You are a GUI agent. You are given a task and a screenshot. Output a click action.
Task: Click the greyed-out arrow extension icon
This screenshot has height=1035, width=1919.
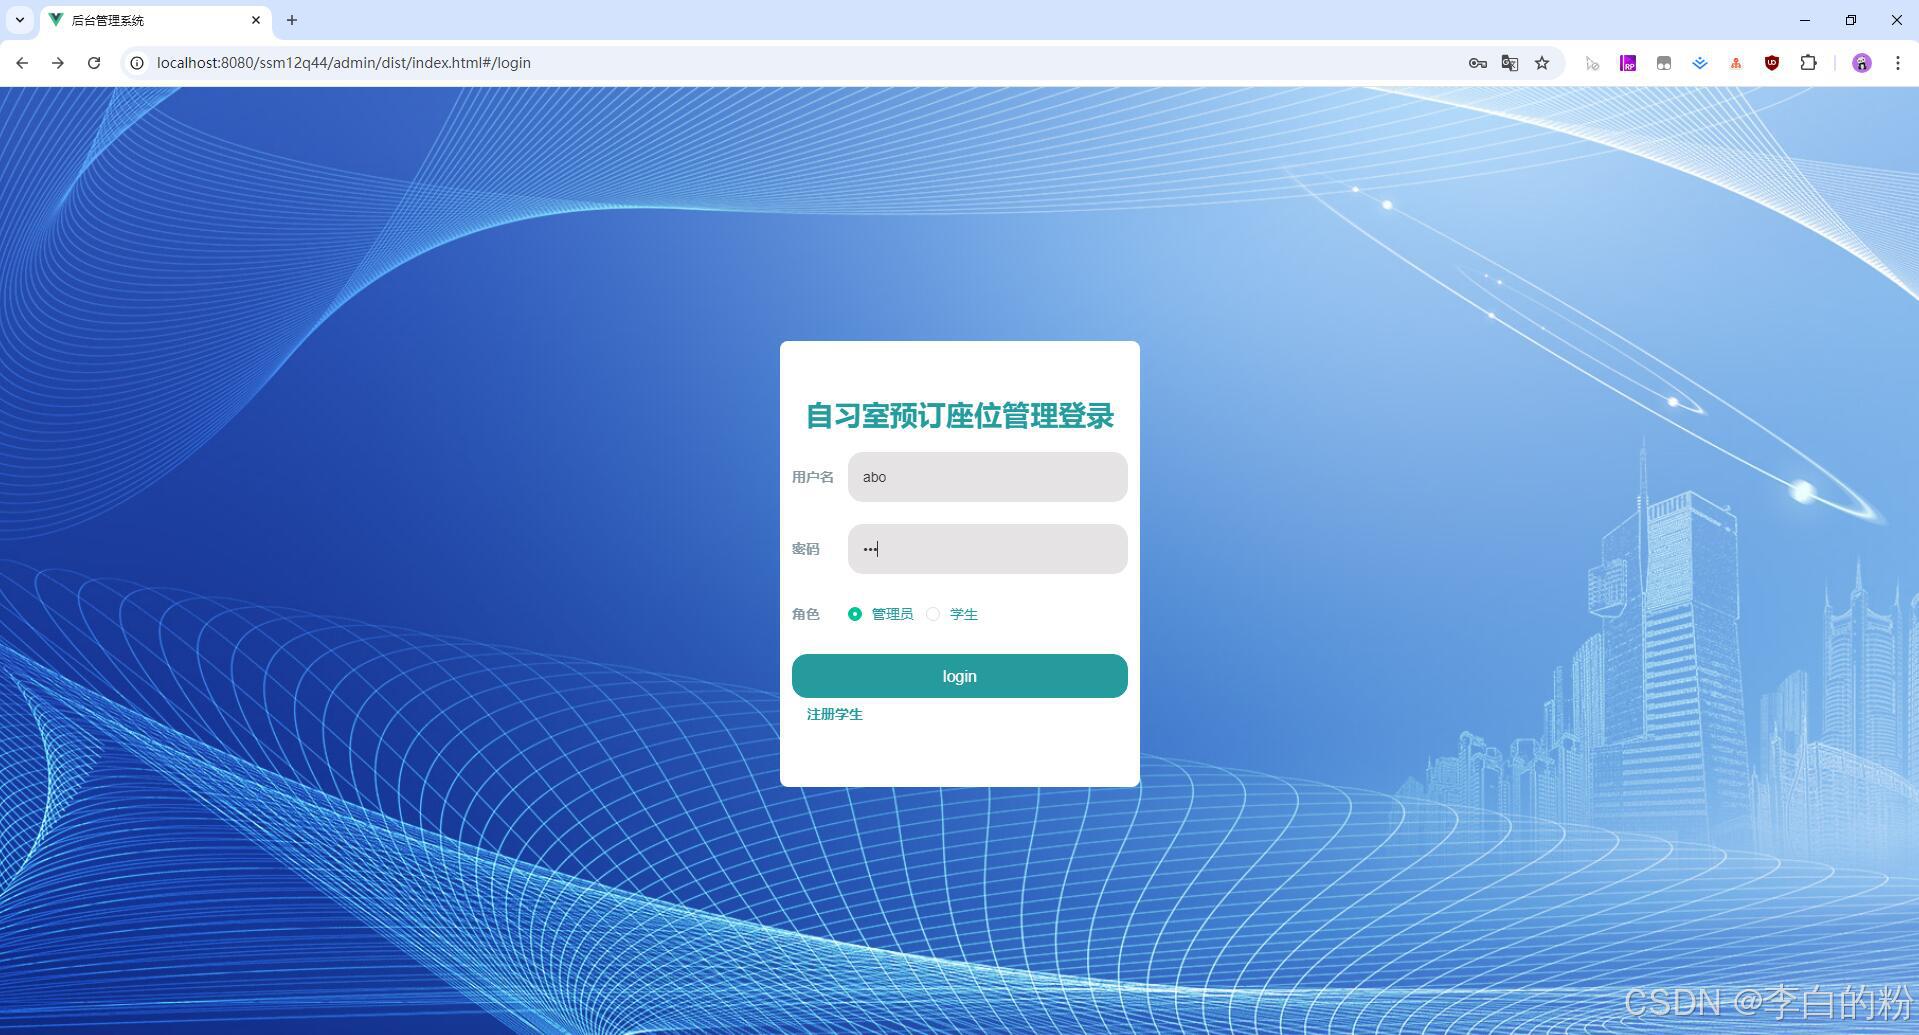(x=1592, y=63)
